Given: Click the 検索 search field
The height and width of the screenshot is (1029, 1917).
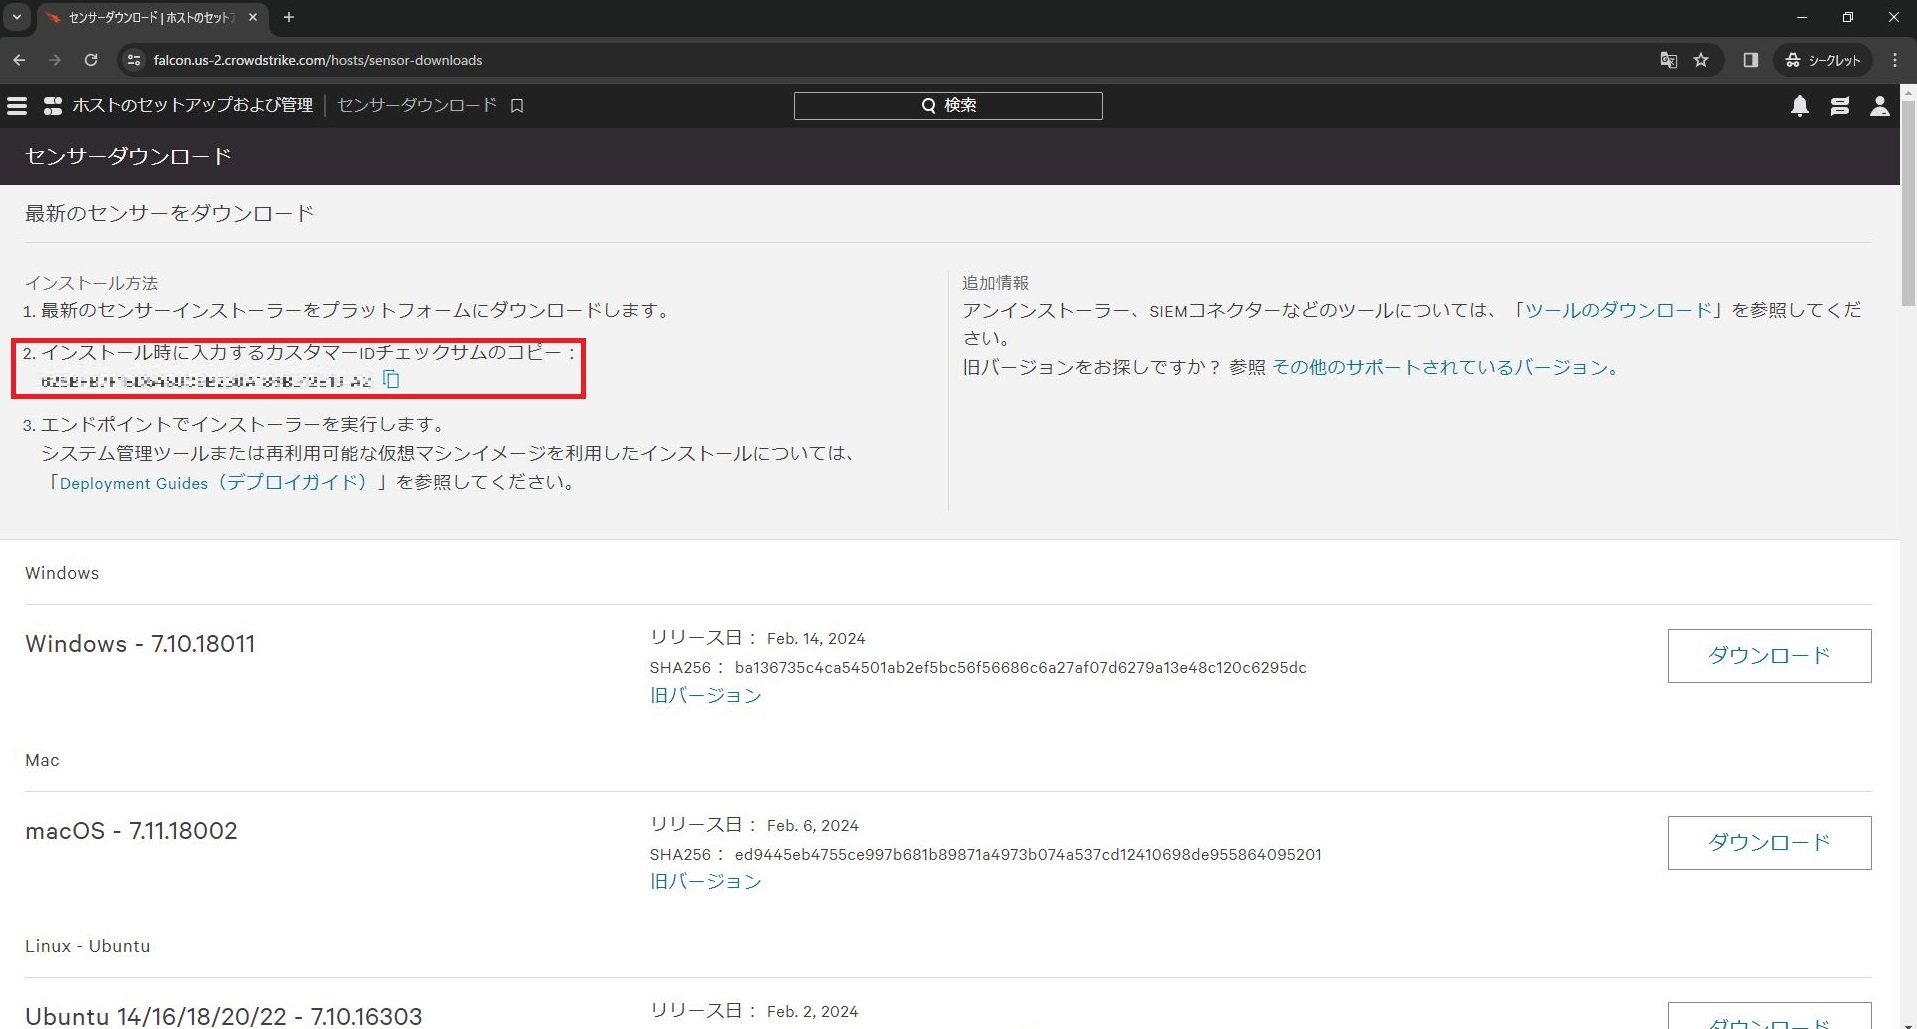Looking at the screenshot, I should coord(947,105).
